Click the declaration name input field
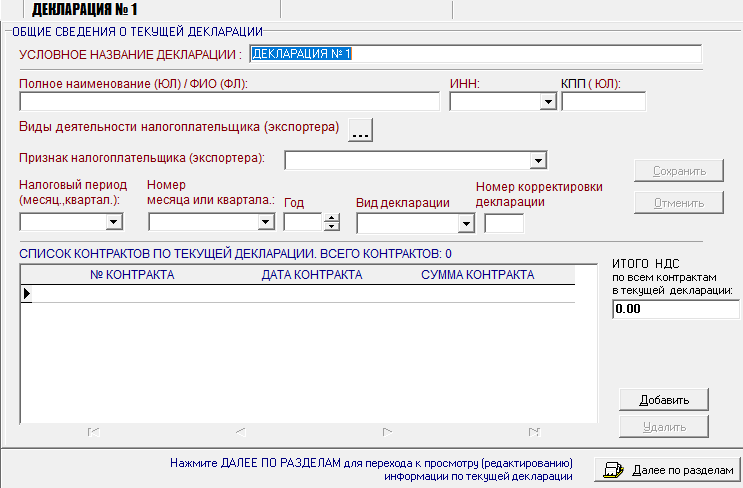The height and width of the screenshot is (488, 743). tap(475, 54)
